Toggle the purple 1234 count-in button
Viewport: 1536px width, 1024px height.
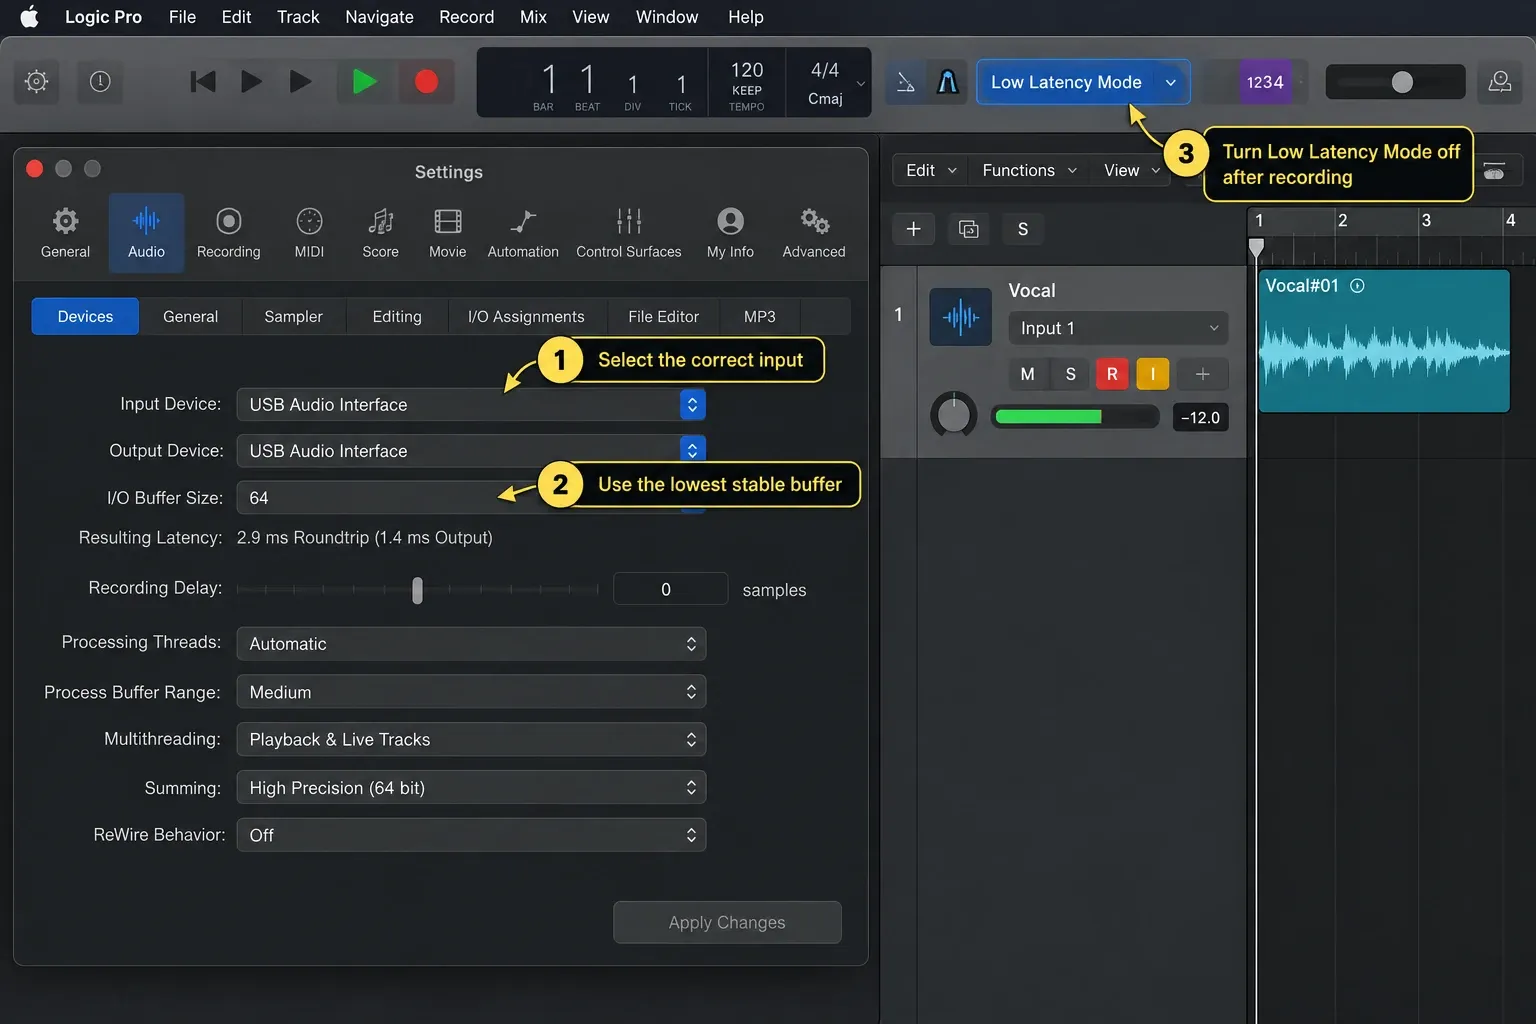pyautogui.click(x=1265, y=82)
